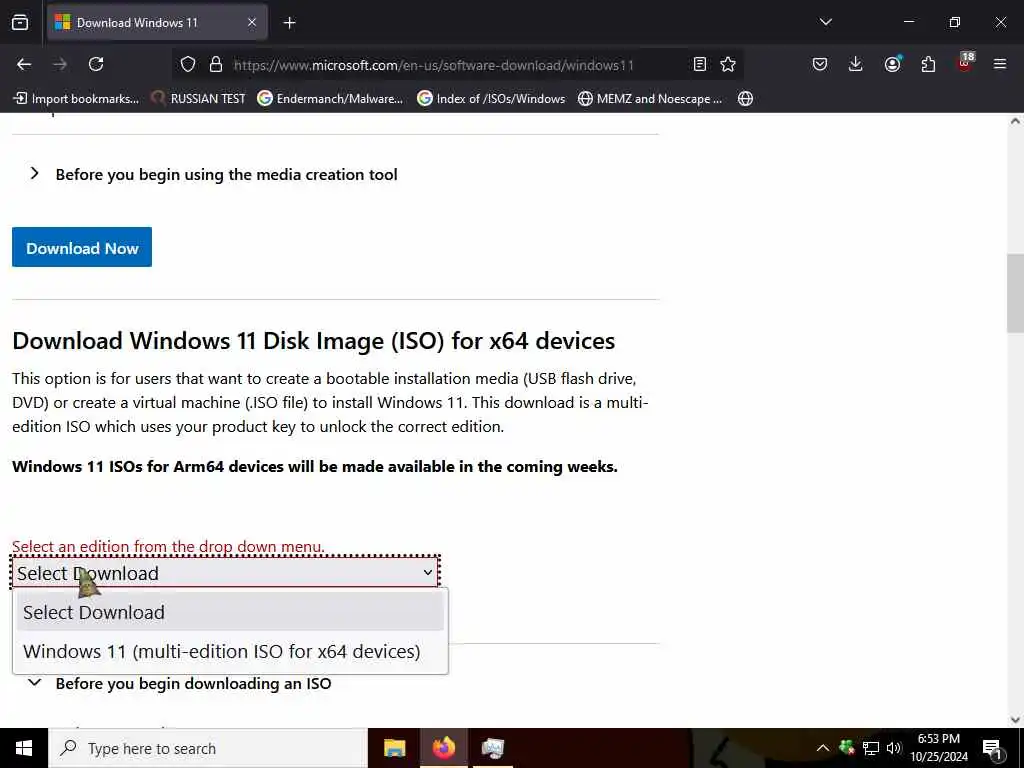Open Firefox application hamburger menu

click(x=1000, y=64)
